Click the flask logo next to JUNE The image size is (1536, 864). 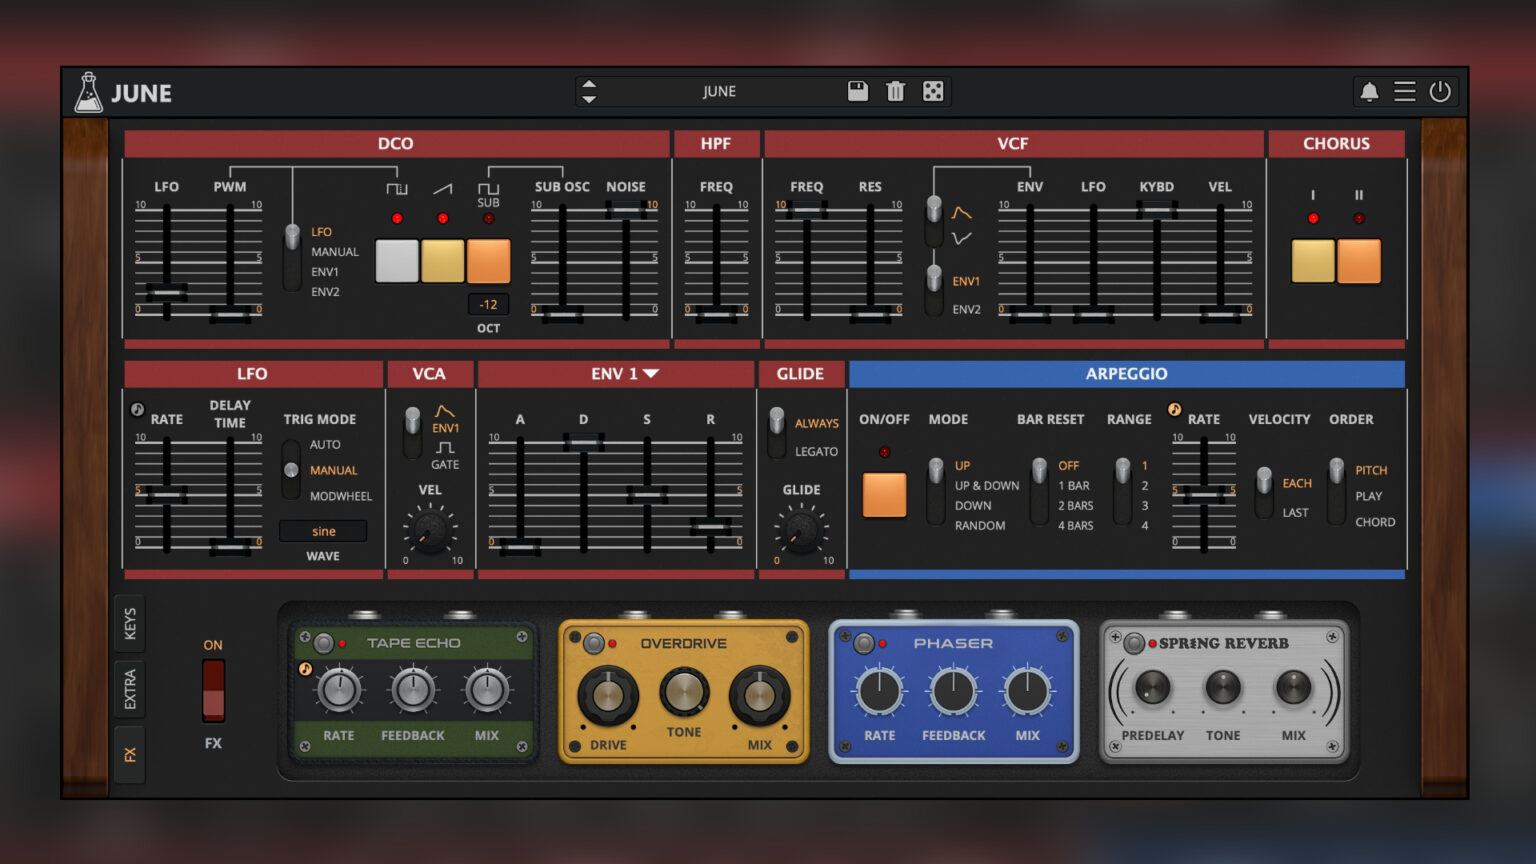(x=90, y=91)
